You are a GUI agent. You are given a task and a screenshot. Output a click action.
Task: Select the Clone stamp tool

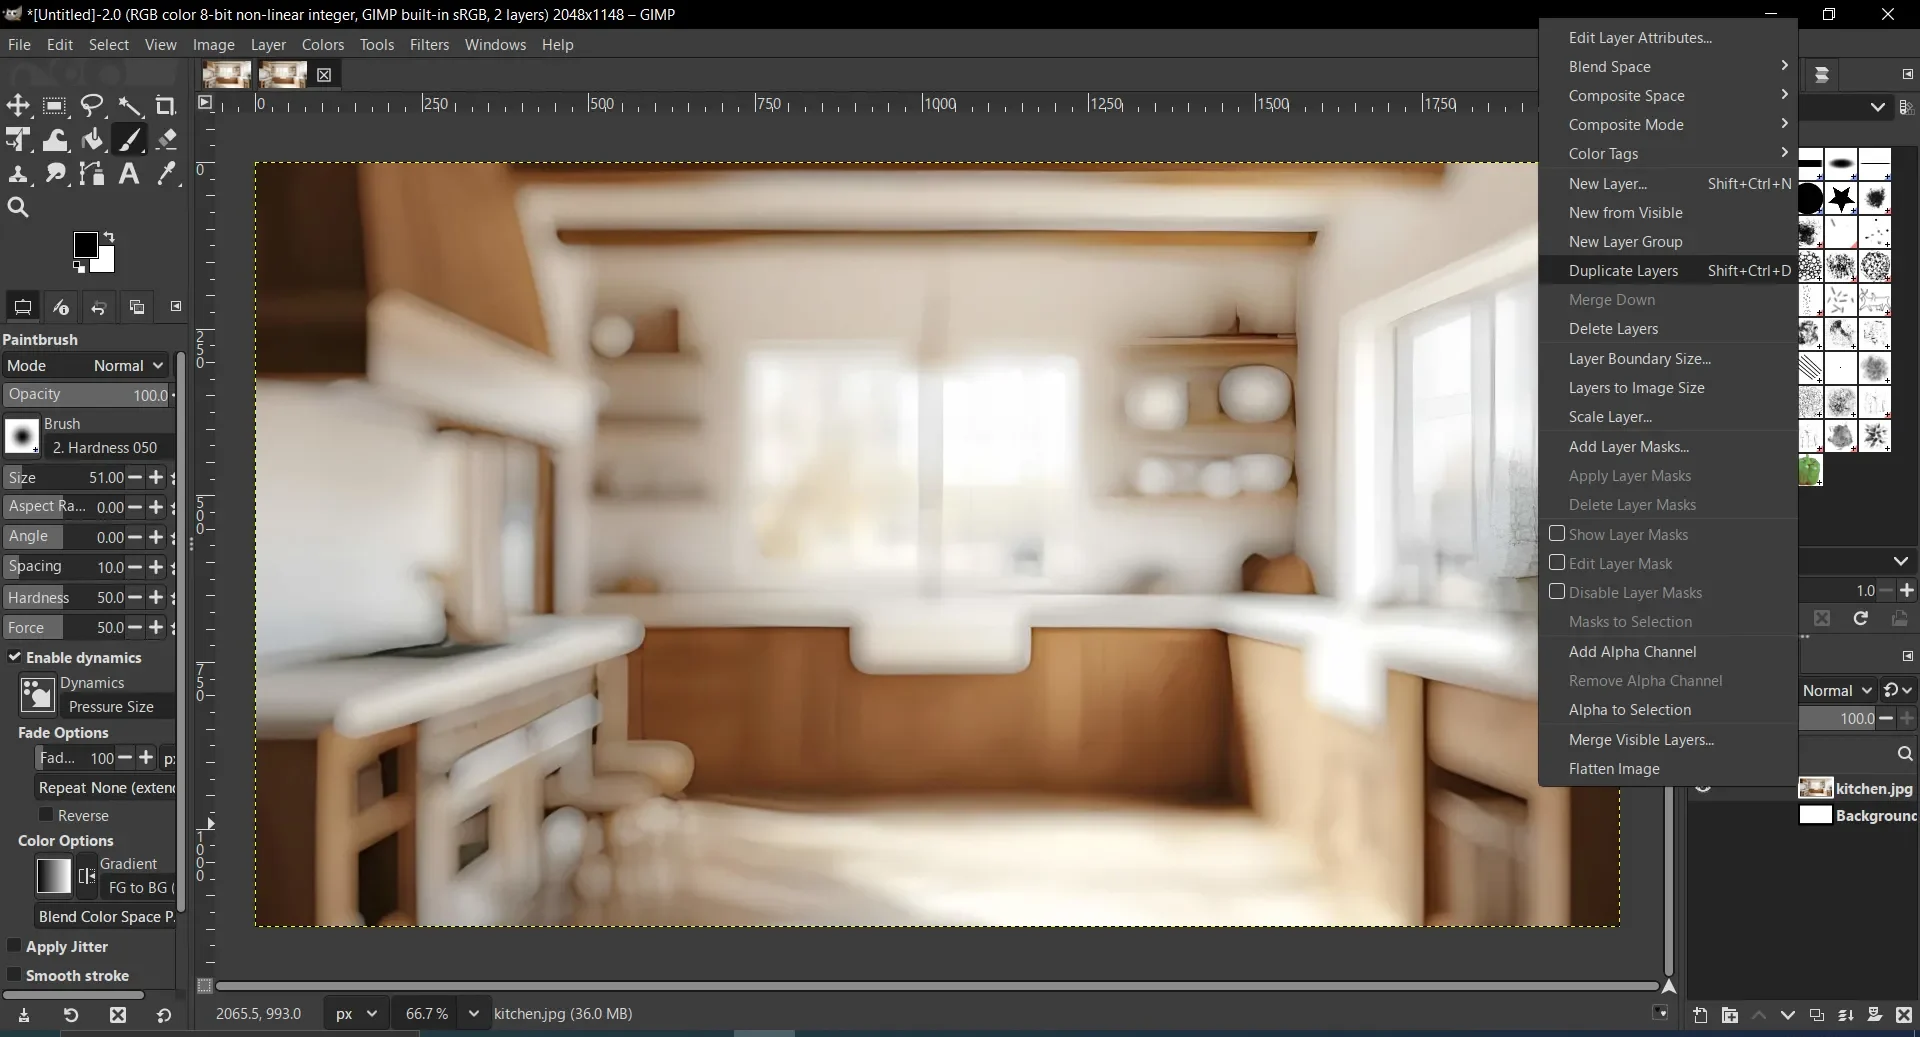coord(18,174)
